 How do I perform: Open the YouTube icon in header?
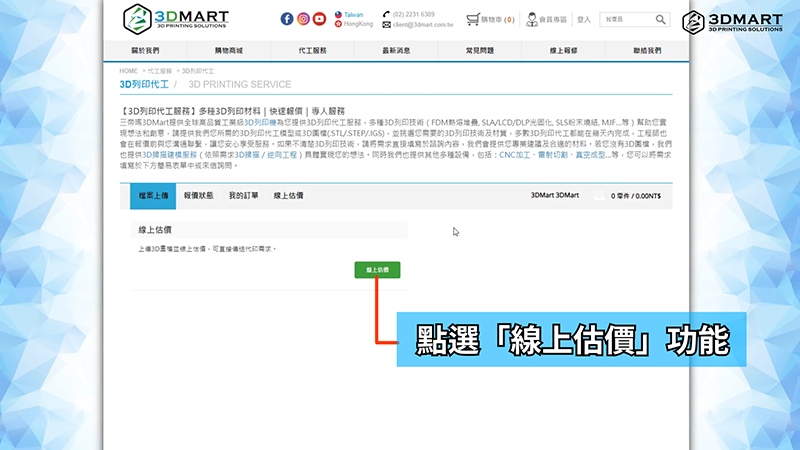coord(319,19)
